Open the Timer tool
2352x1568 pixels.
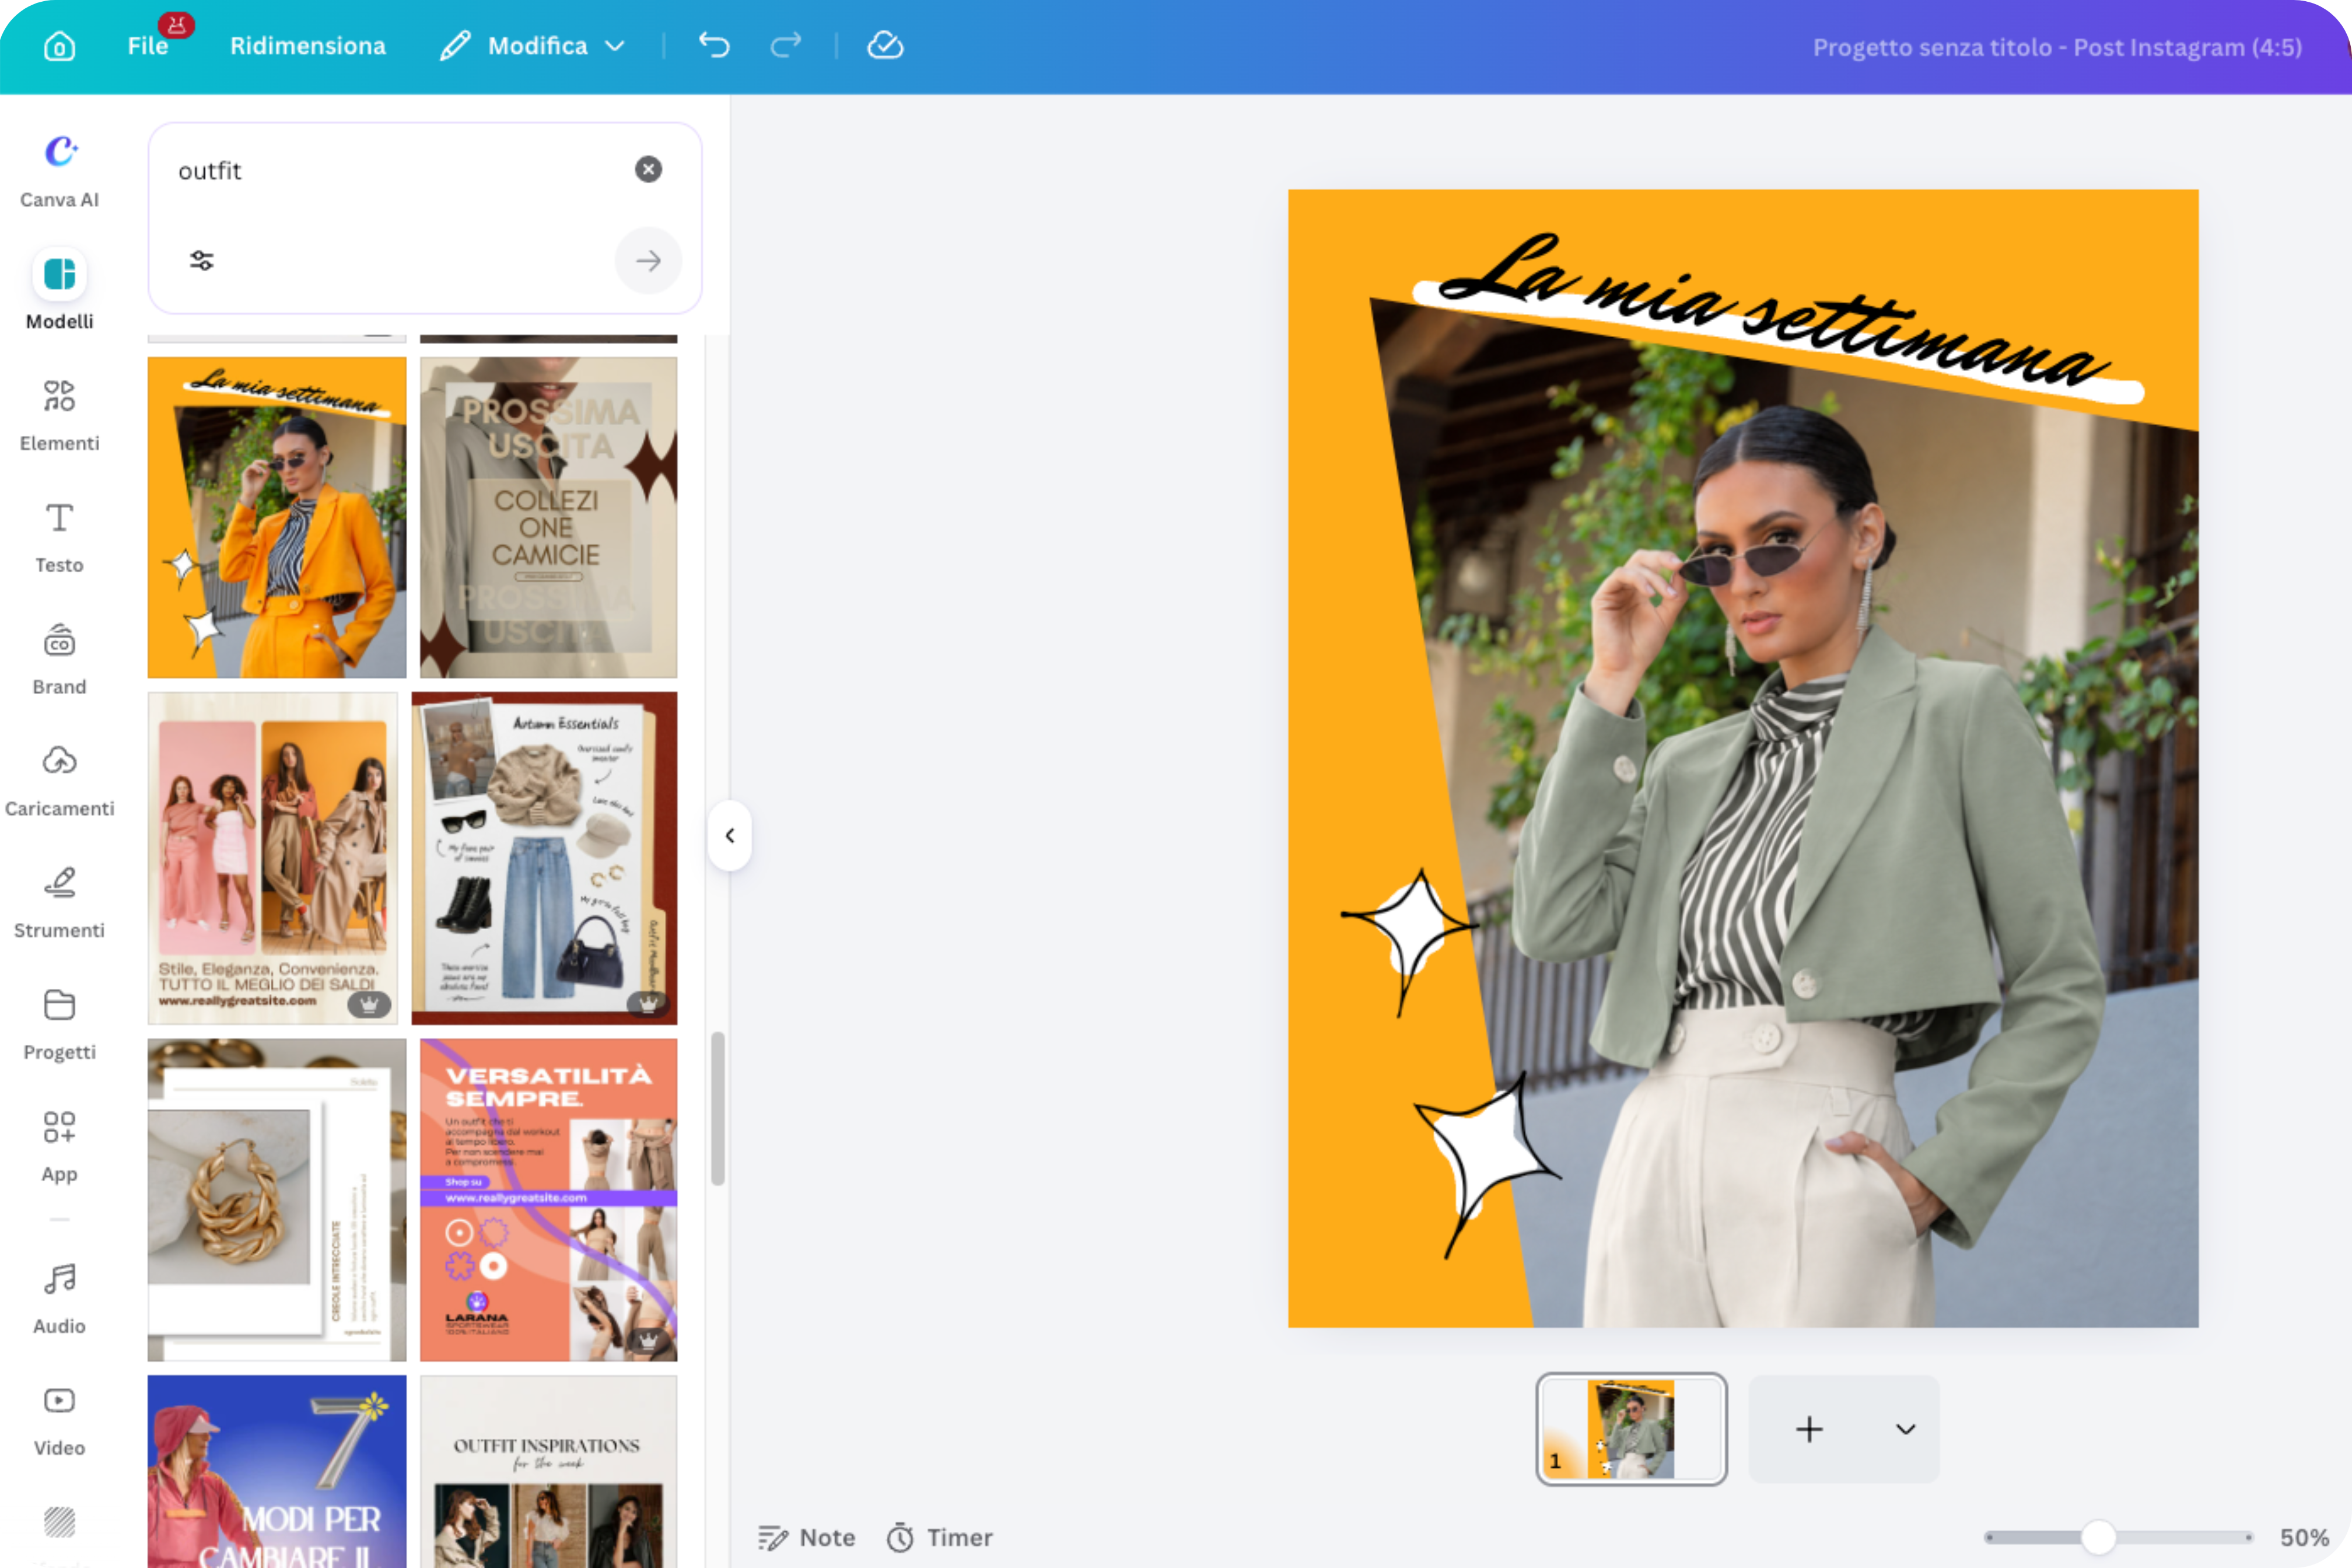pos(939,1537)
